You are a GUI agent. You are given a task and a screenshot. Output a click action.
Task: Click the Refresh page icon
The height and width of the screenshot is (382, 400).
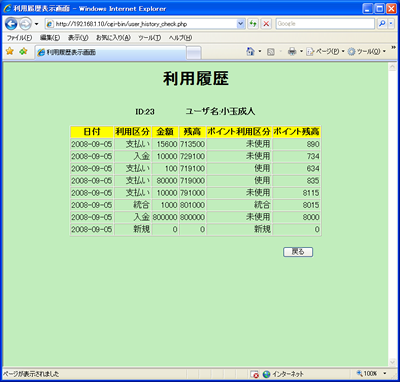pos(253,24)
